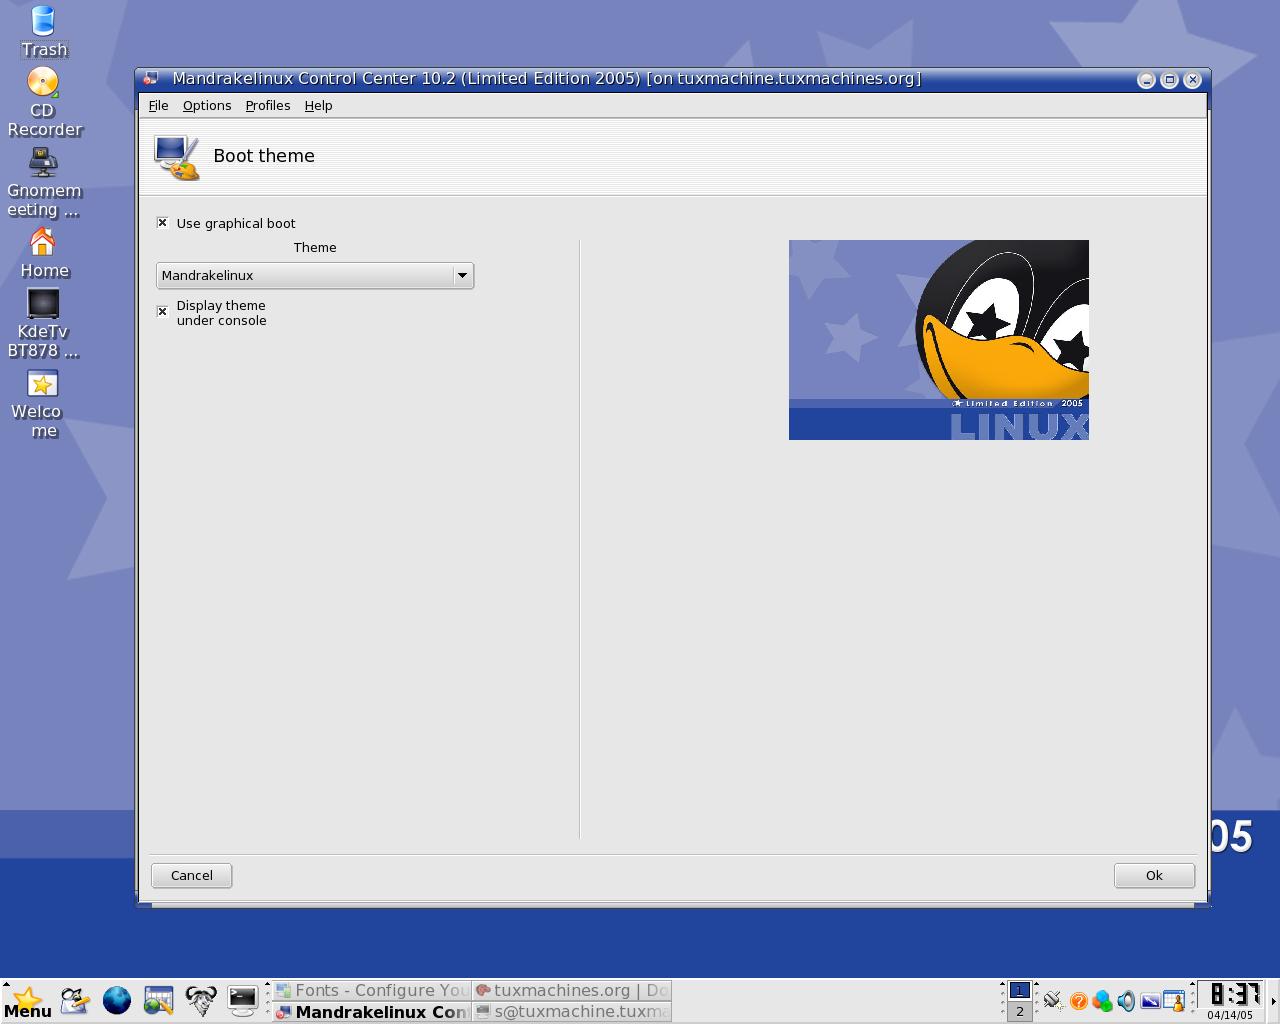Launch the blue globe web browser

(117, 1000)
